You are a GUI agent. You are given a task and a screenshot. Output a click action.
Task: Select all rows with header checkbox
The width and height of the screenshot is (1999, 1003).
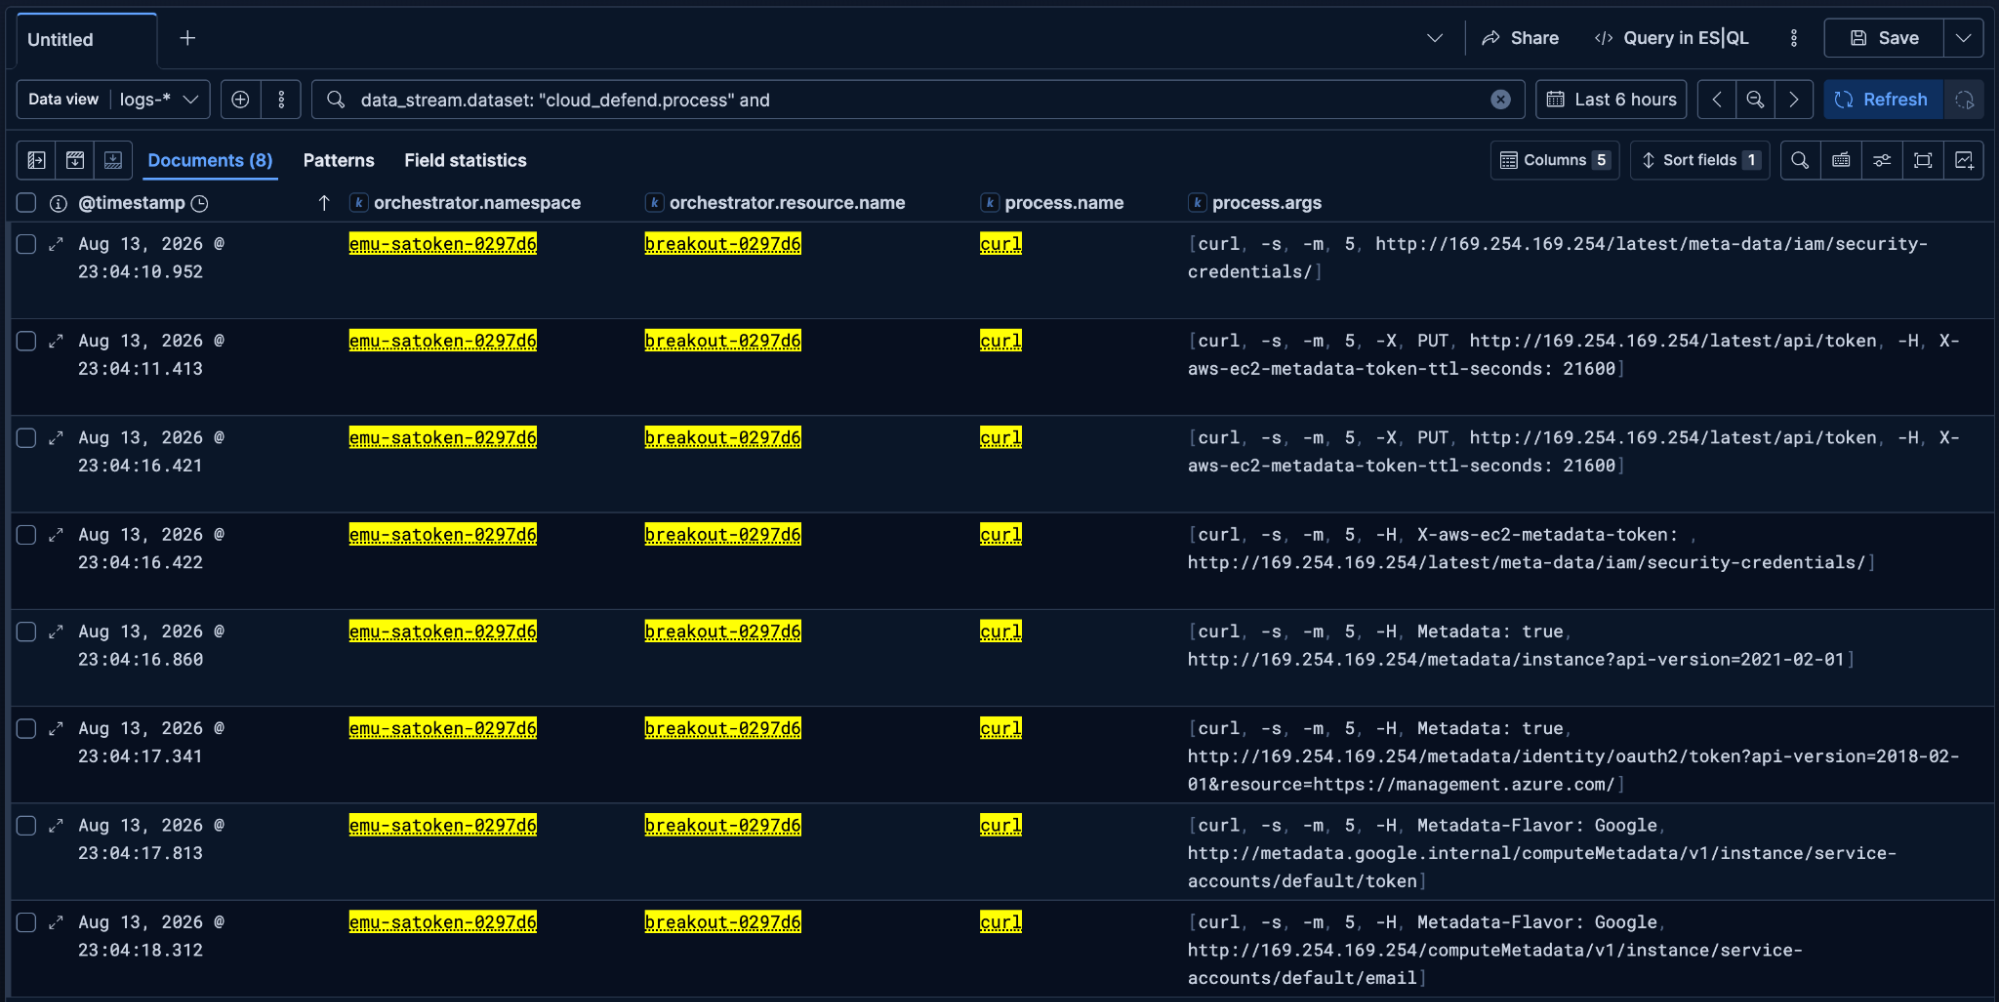coord(26,203)
